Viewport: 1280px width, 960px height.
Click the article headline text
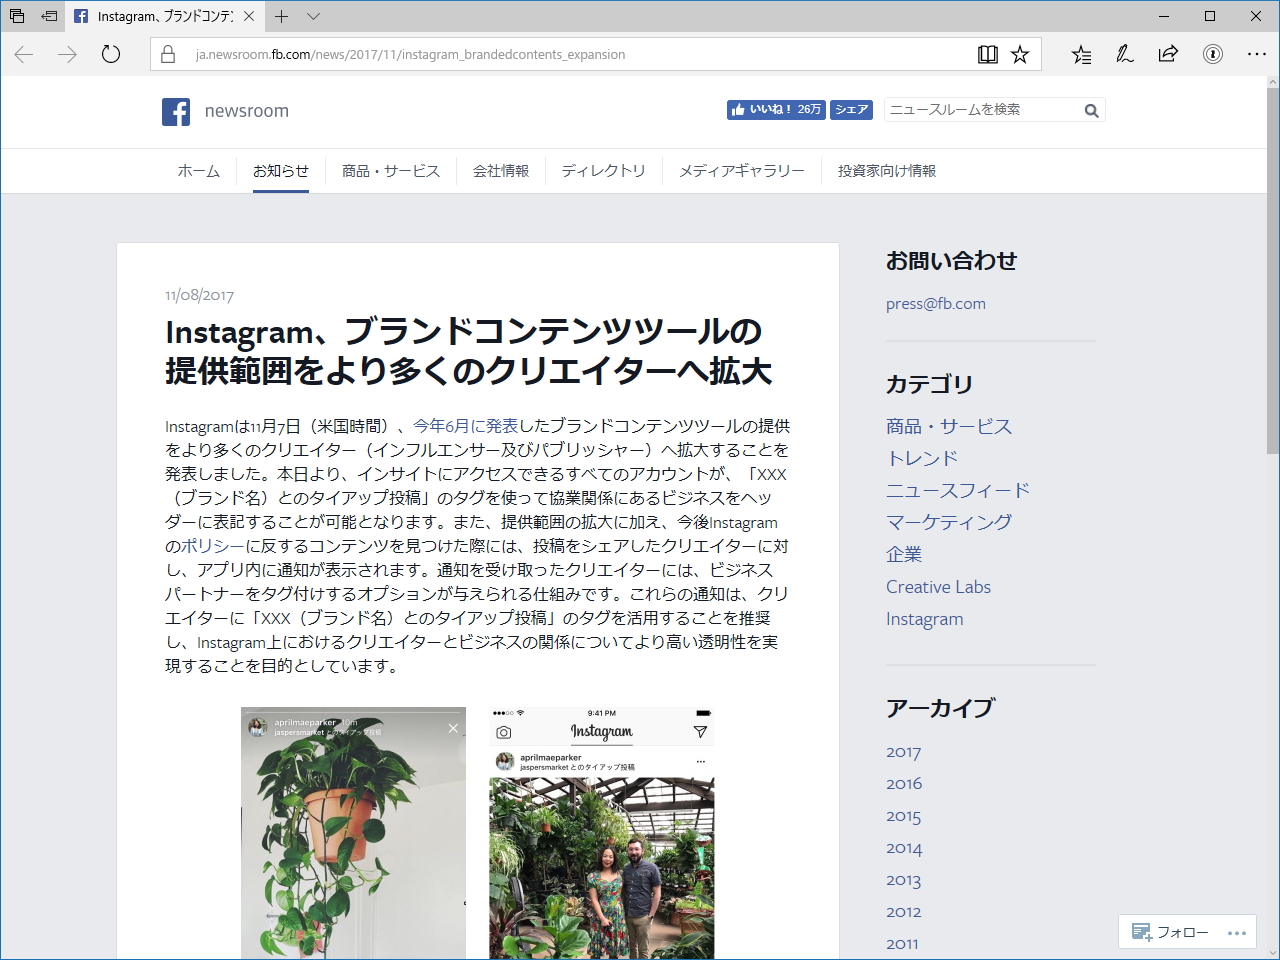pyautogui.click(x=468, y=351)
